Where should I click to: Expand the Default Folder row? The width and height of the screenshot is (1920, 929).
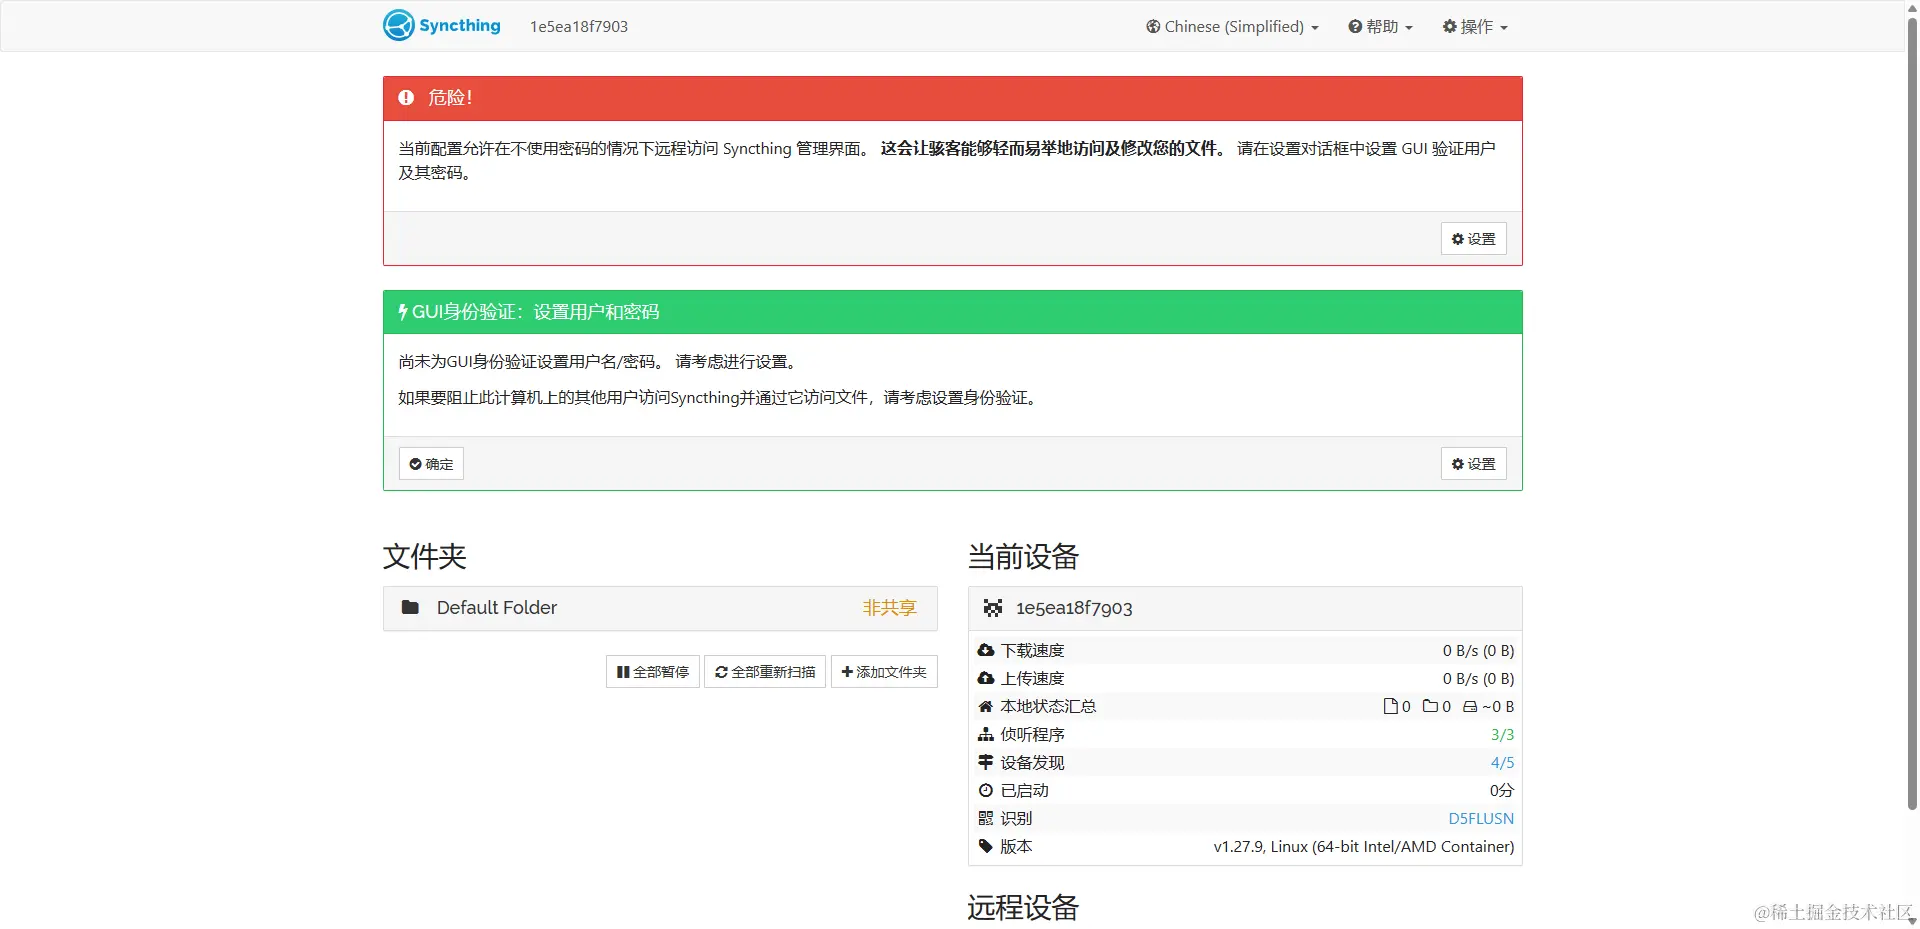coord(660,608)
